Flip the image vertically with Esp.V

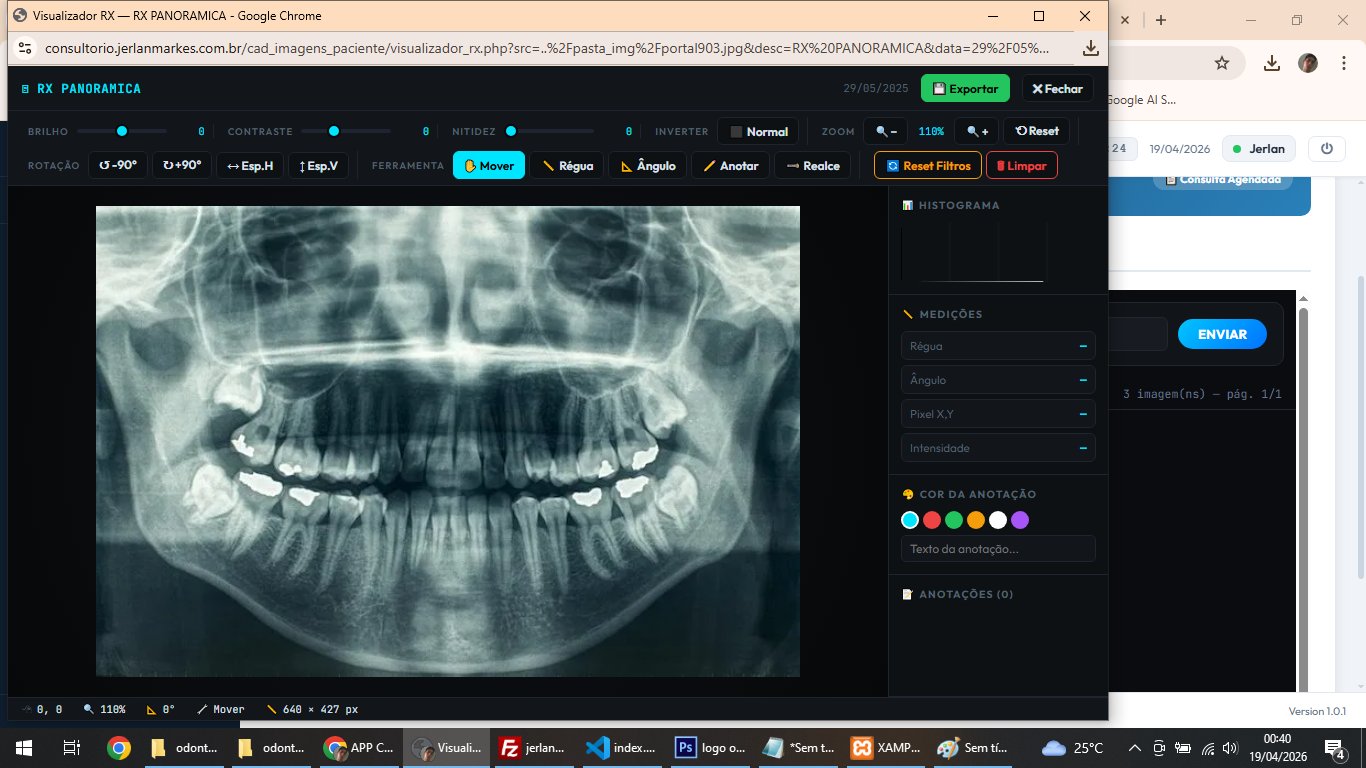pyautogui.click(x=318, y=165)
